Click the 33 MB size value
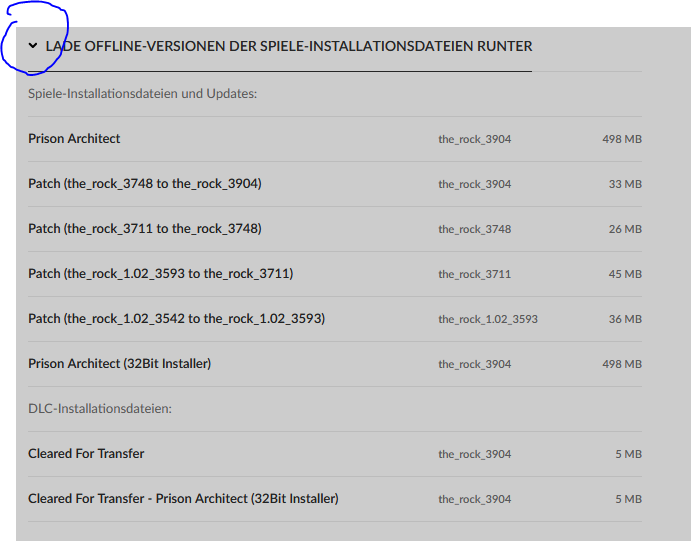The height and width of the screenshot is (541, 691). click(x=625, y=184)
